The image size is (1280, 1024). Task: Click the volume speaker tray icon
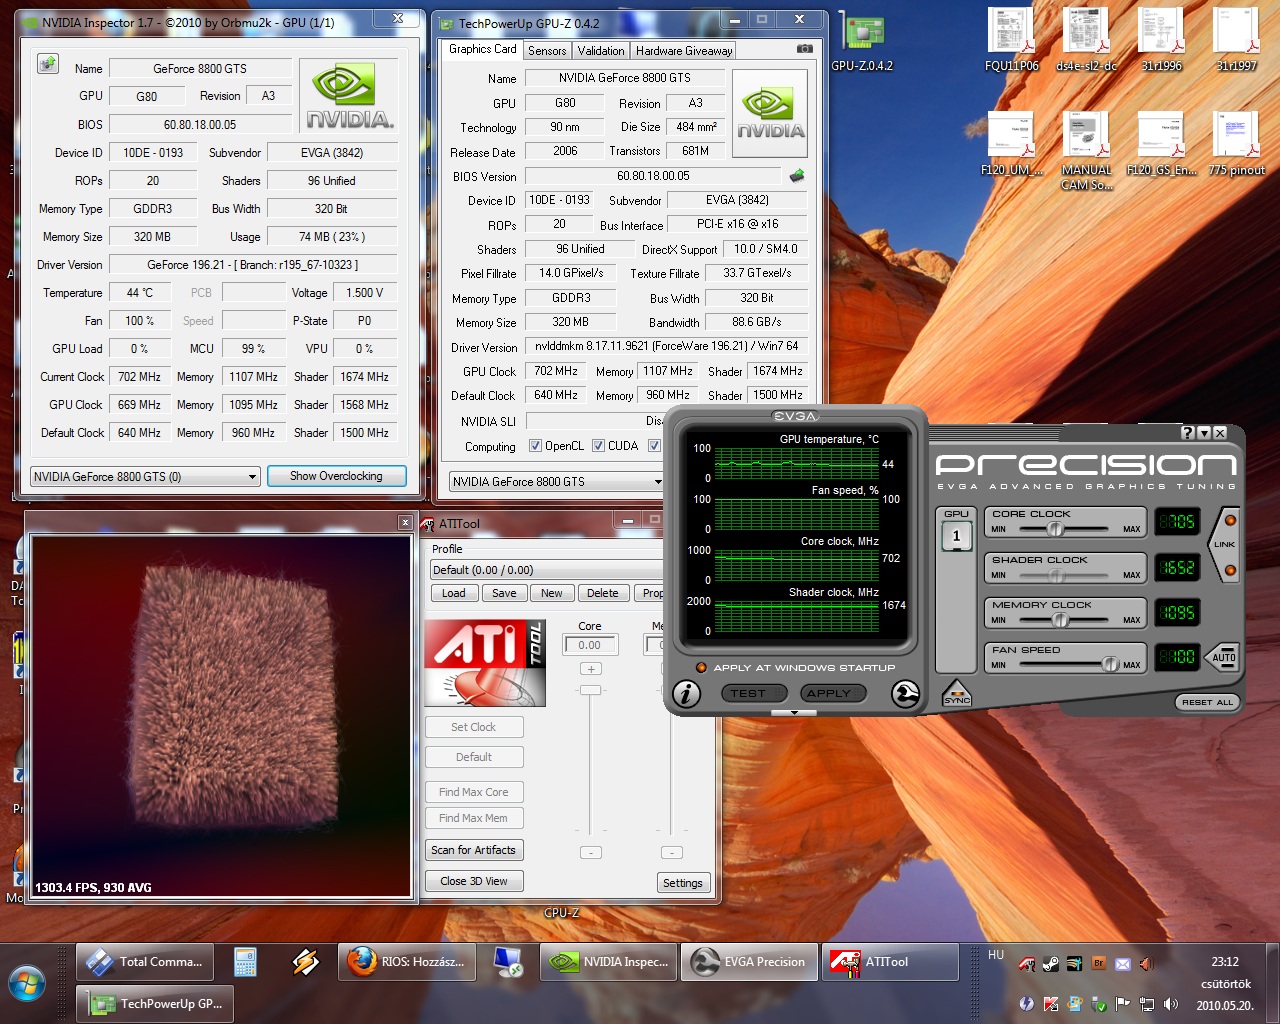[1170, 1004]
